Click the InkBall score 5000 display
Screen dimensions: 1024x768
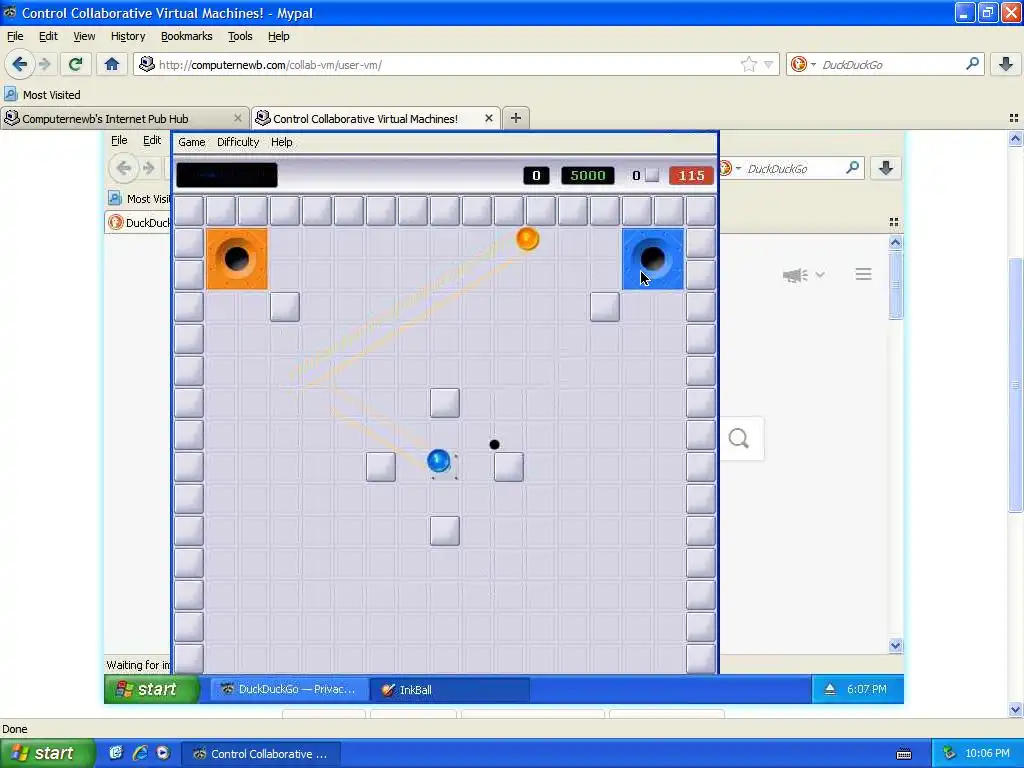pos(588,175)
